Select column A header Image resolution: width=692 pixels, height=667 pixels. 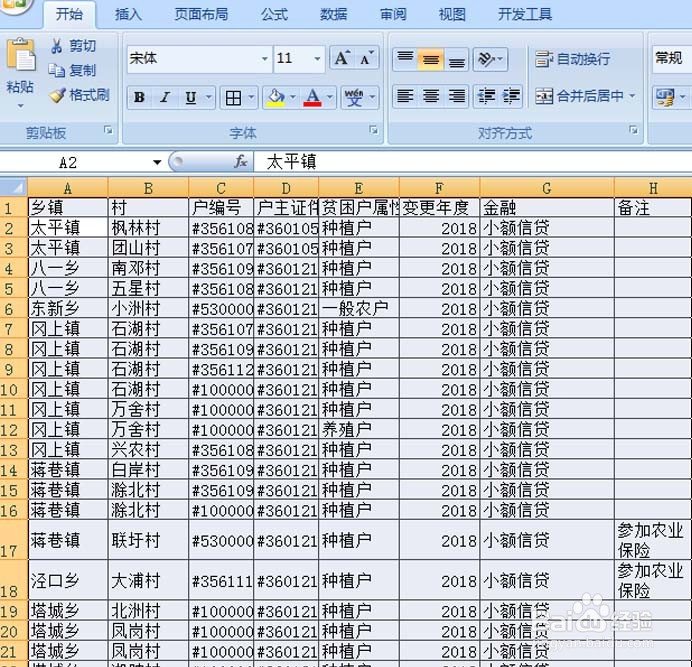tap(68, 188)
